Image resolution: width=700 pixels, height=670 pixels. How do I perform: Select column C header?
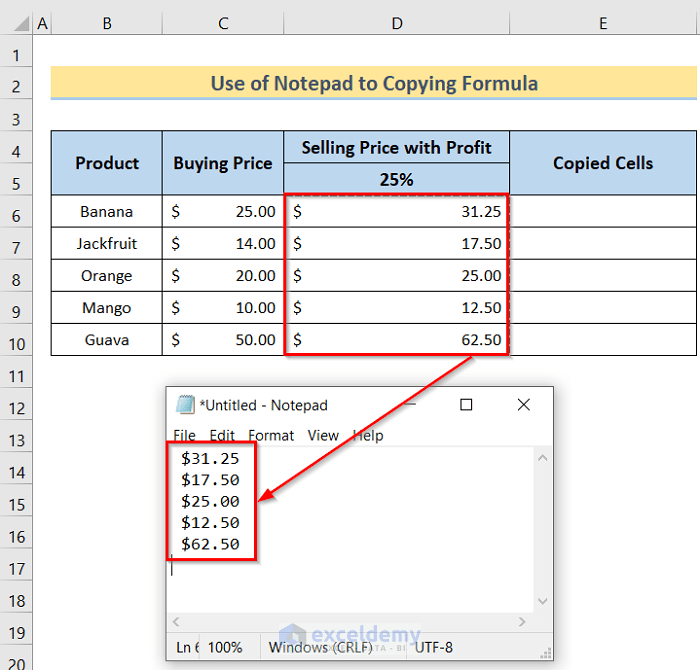pos(223,23)
